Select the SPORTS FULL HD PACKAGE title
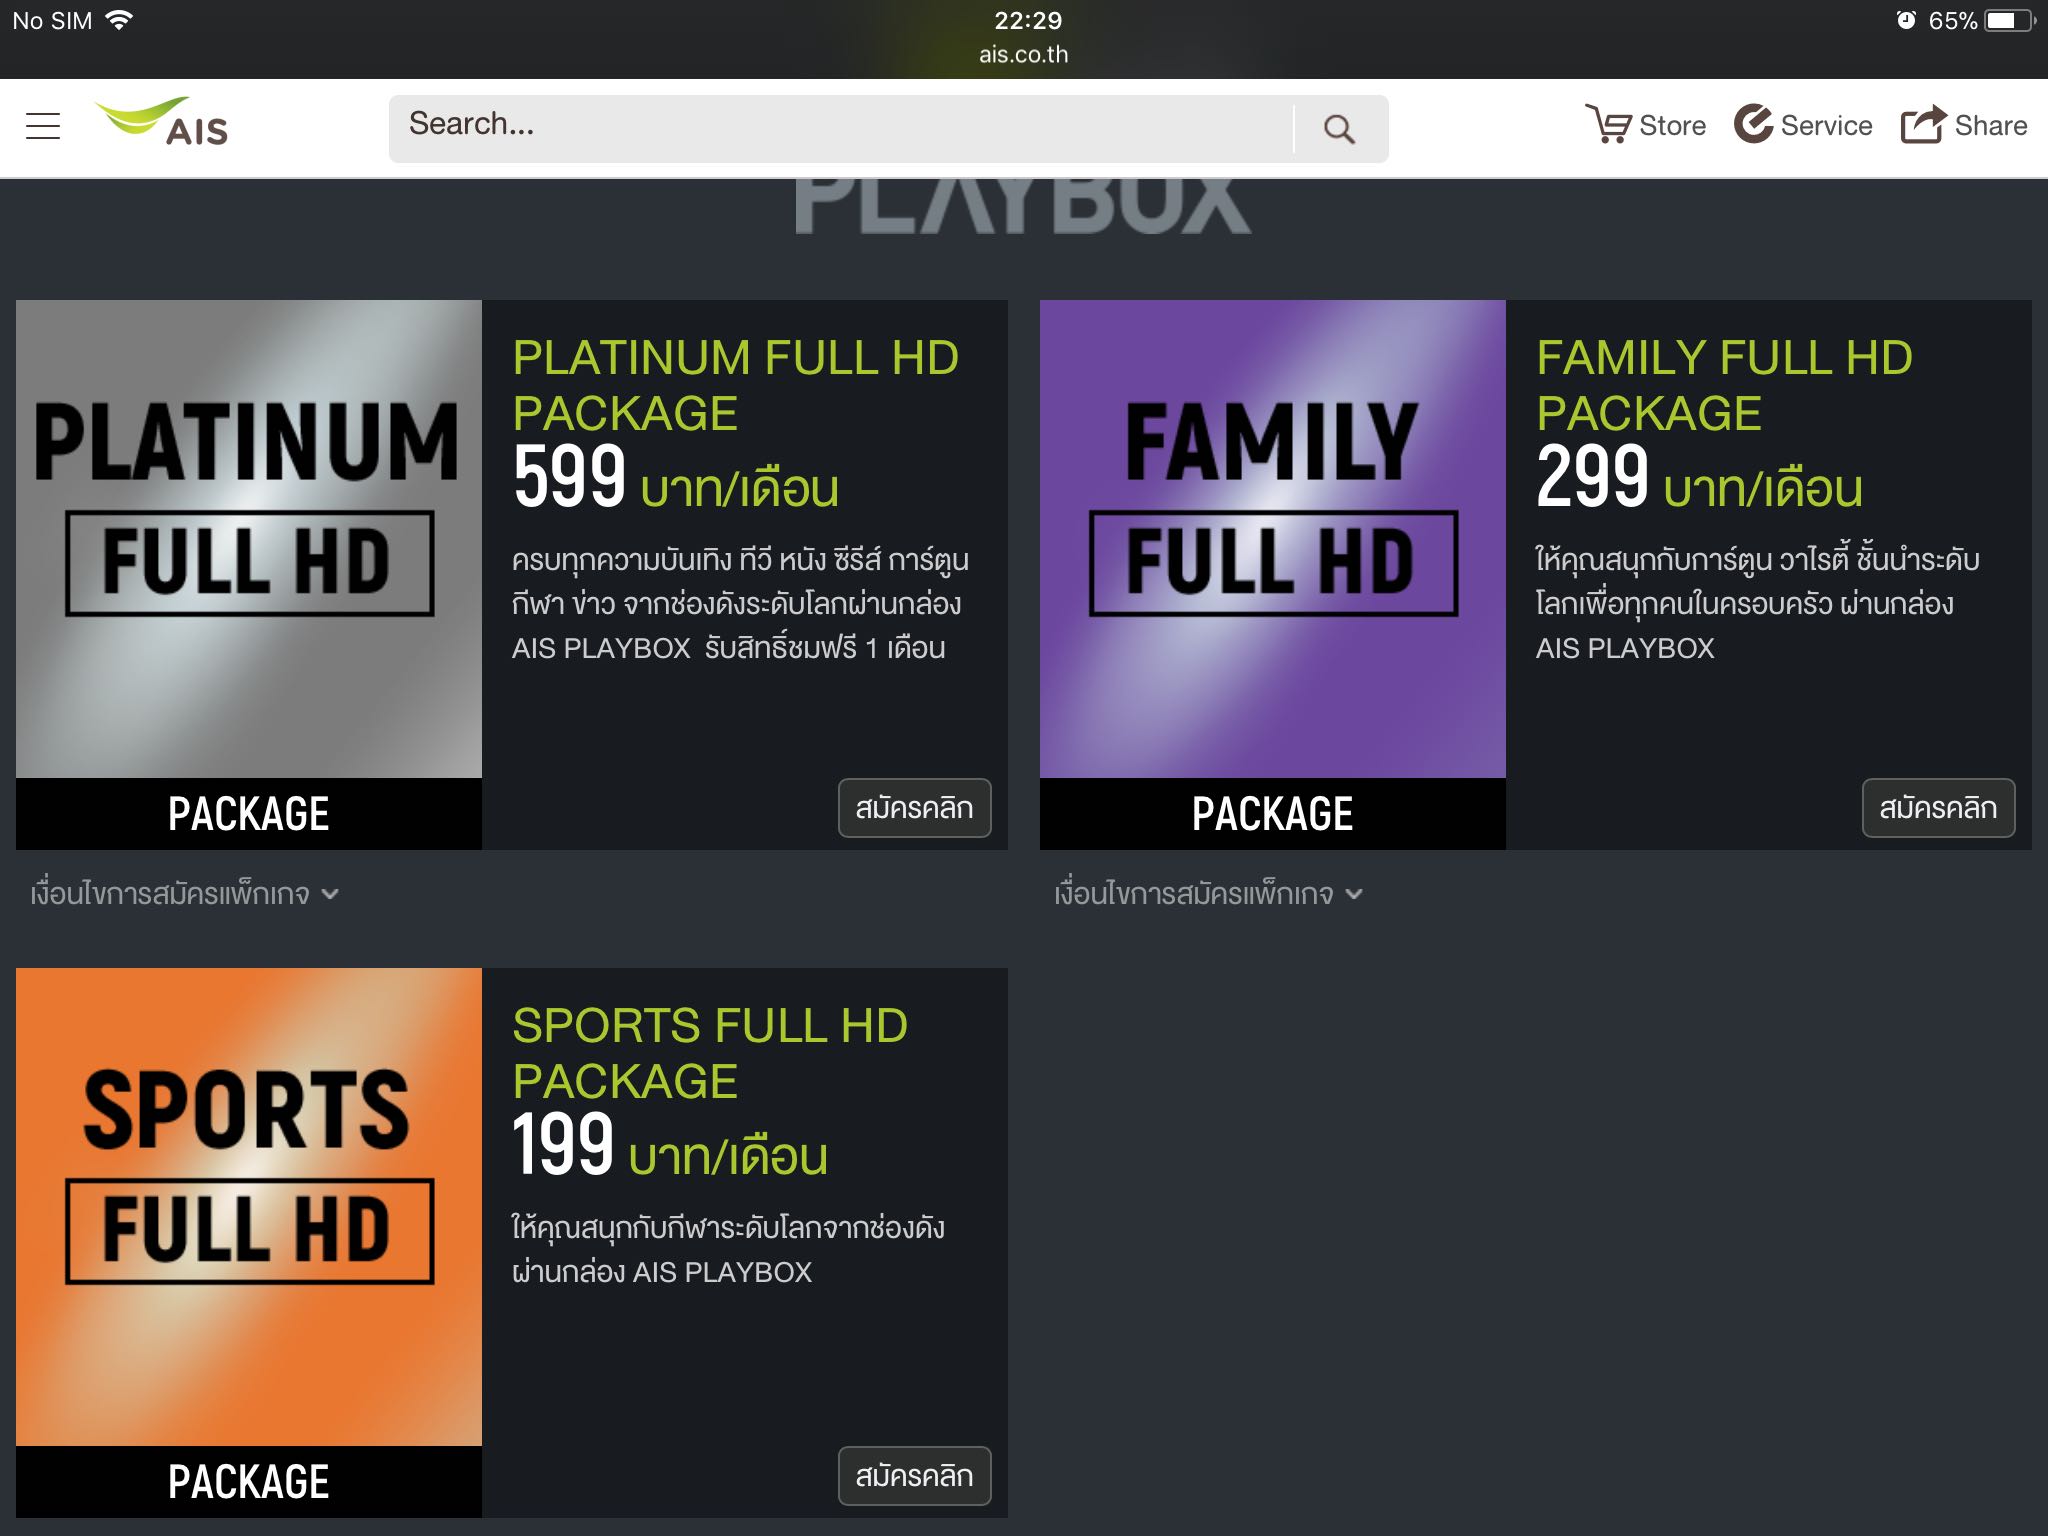This screenshot has height=1536, width=2048. 710,1053
